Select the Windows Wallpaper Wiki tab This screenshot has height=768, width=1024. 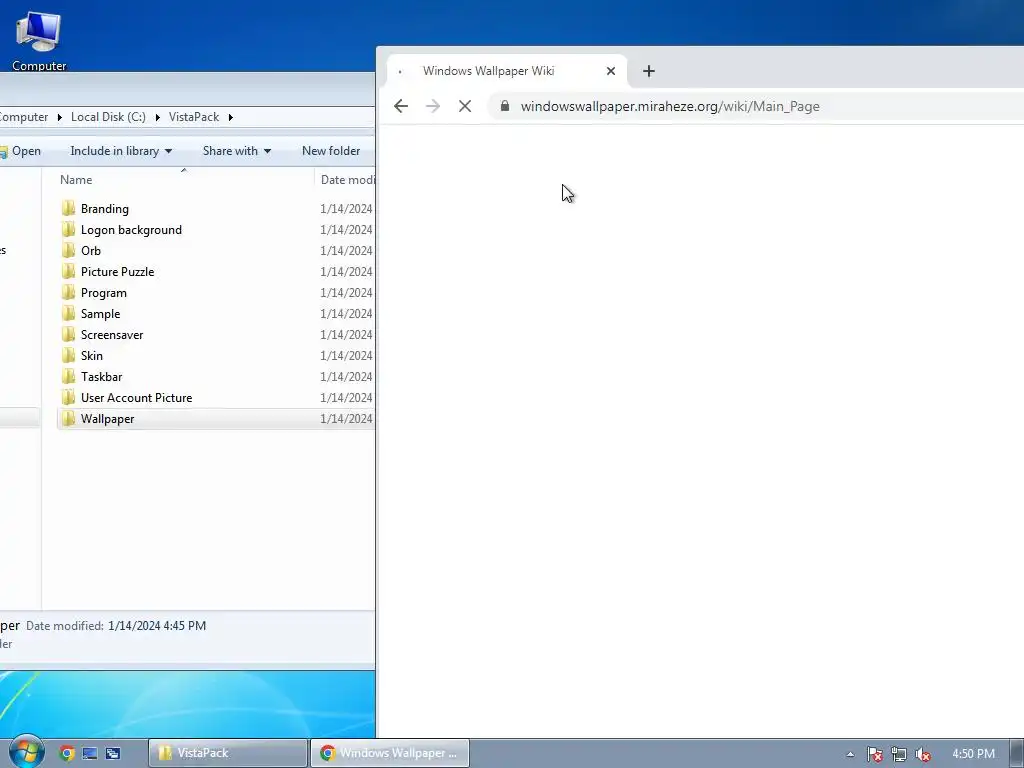point(507,71)
